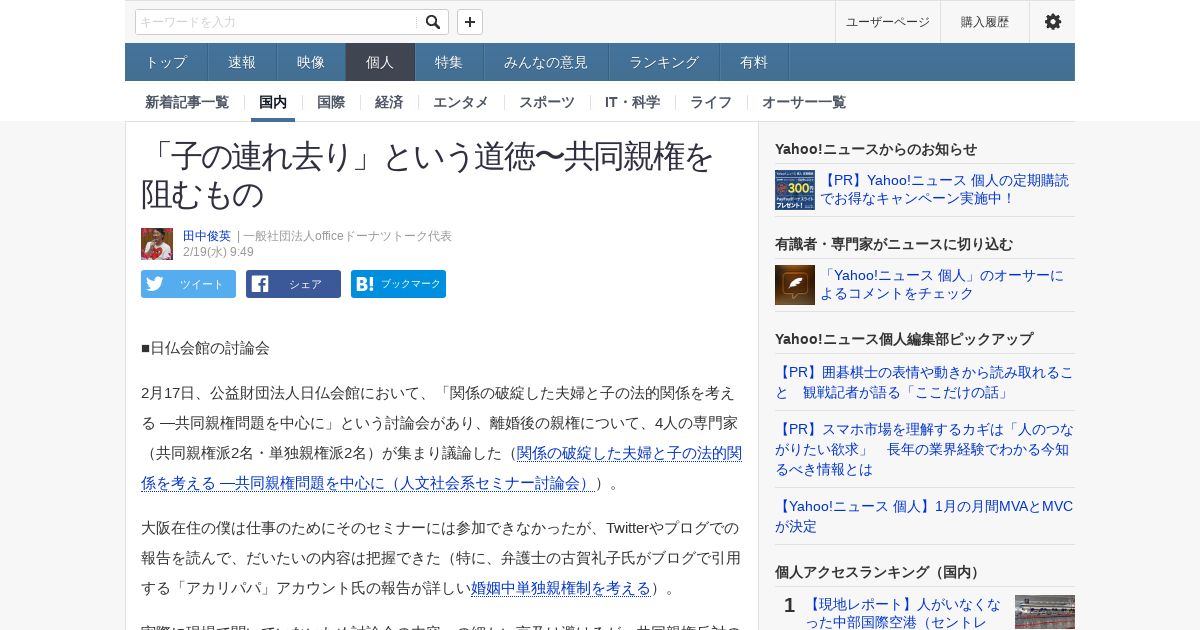Open the ランキング tab

(664, 62)
